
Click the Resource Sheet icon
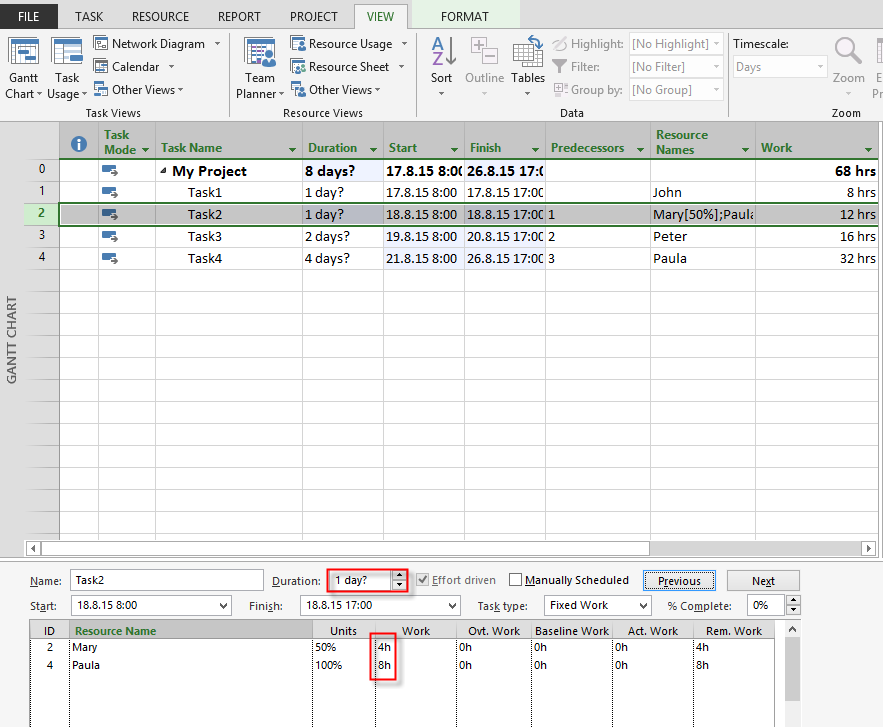pyautogui.click(x=298, y=67)
